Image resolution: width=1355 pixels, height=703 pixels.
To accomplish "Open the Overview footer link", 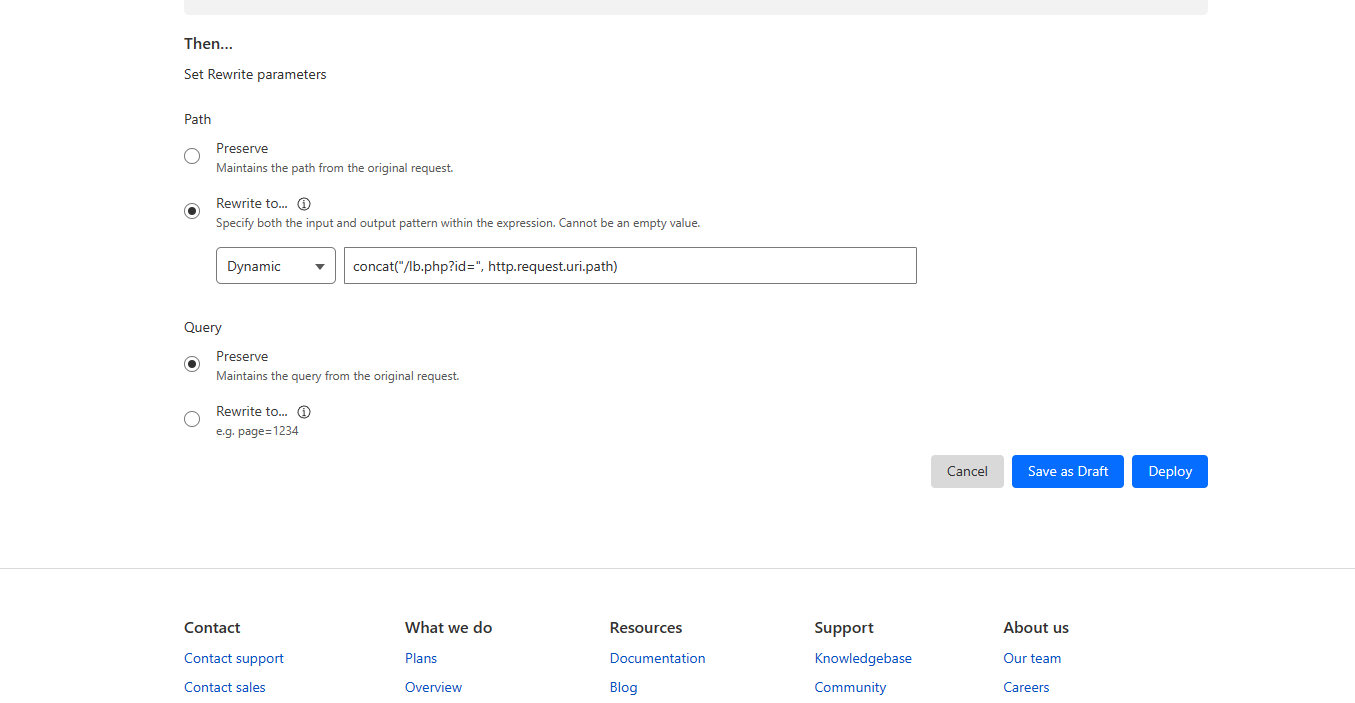I will (433, 687).
